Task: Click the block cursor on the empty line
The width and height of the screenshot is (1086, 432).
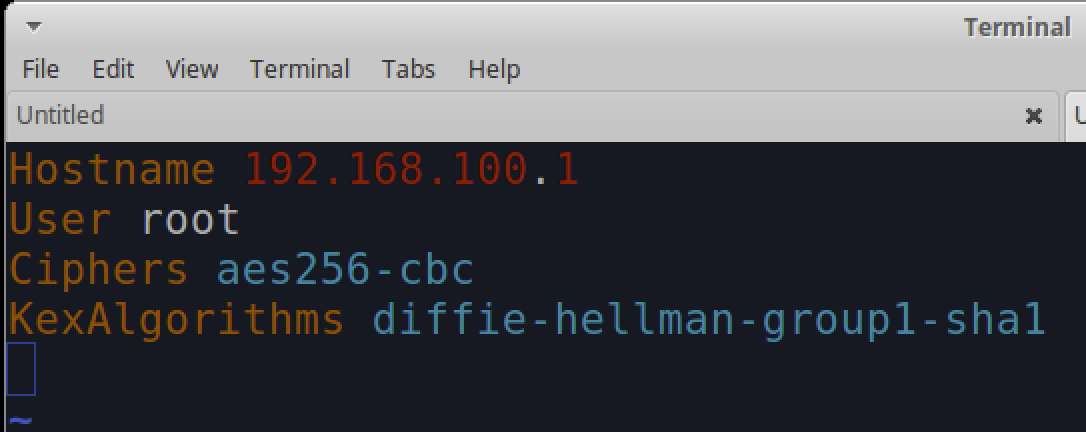Action: (x=21, y=369)
